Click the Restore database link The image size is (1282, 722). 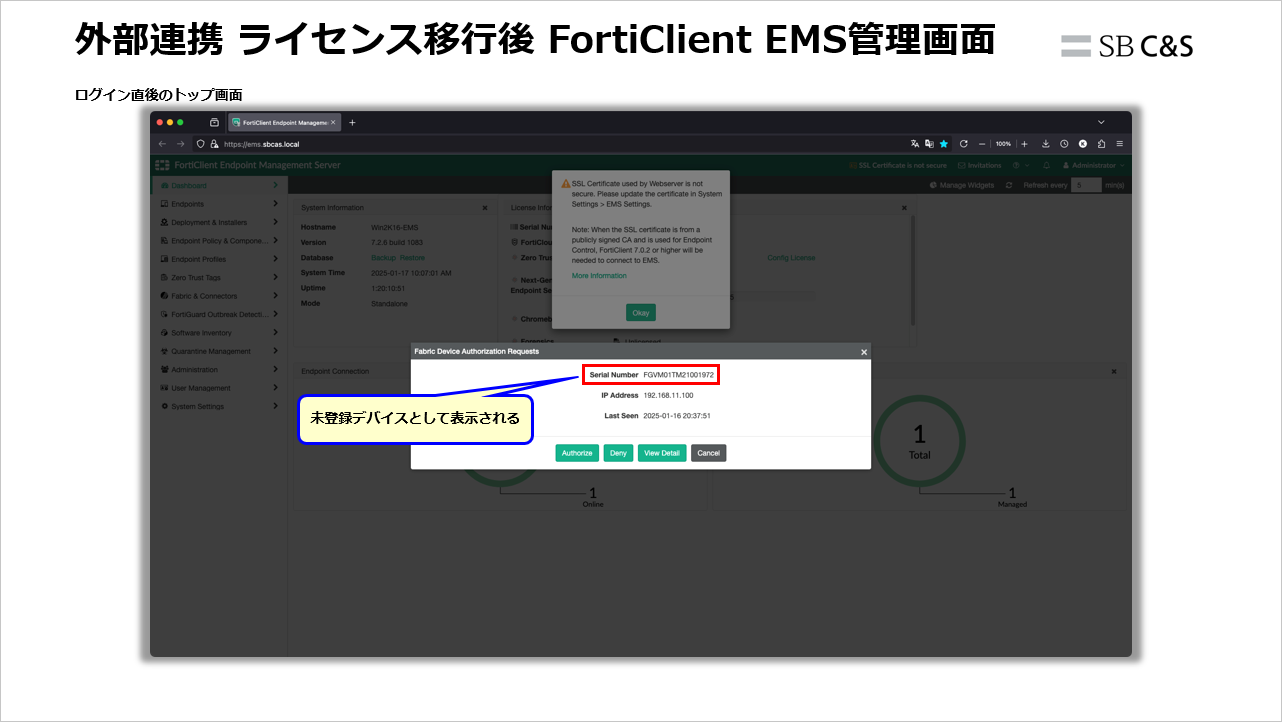click(x=412, y=258)
